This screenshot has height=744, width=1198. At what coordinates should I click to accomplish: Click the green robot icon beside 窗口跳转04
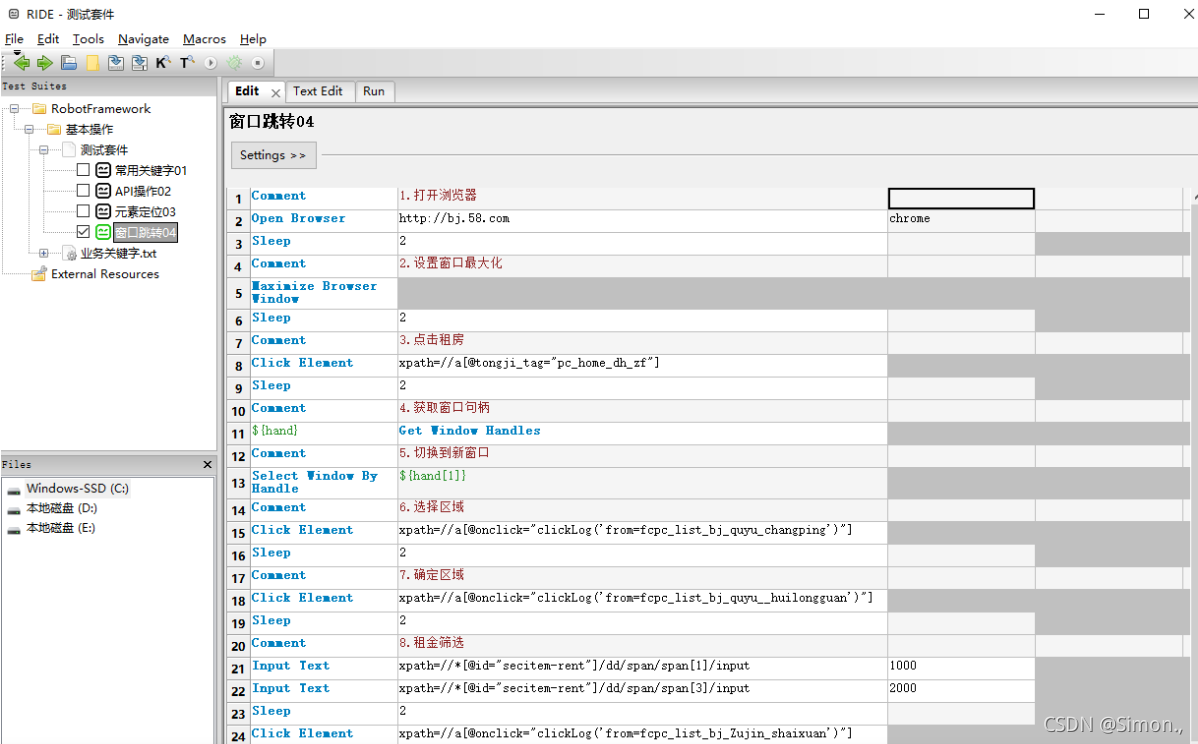pos(103,232)
